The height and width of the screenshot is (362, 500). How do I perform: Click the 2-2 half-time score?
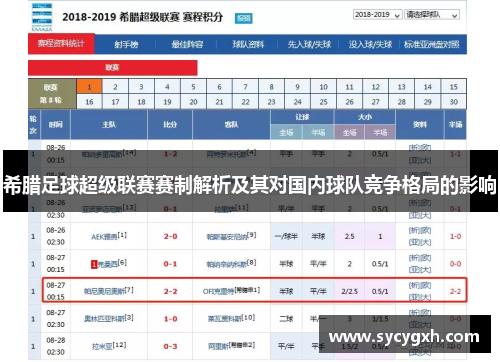point(455,291)
